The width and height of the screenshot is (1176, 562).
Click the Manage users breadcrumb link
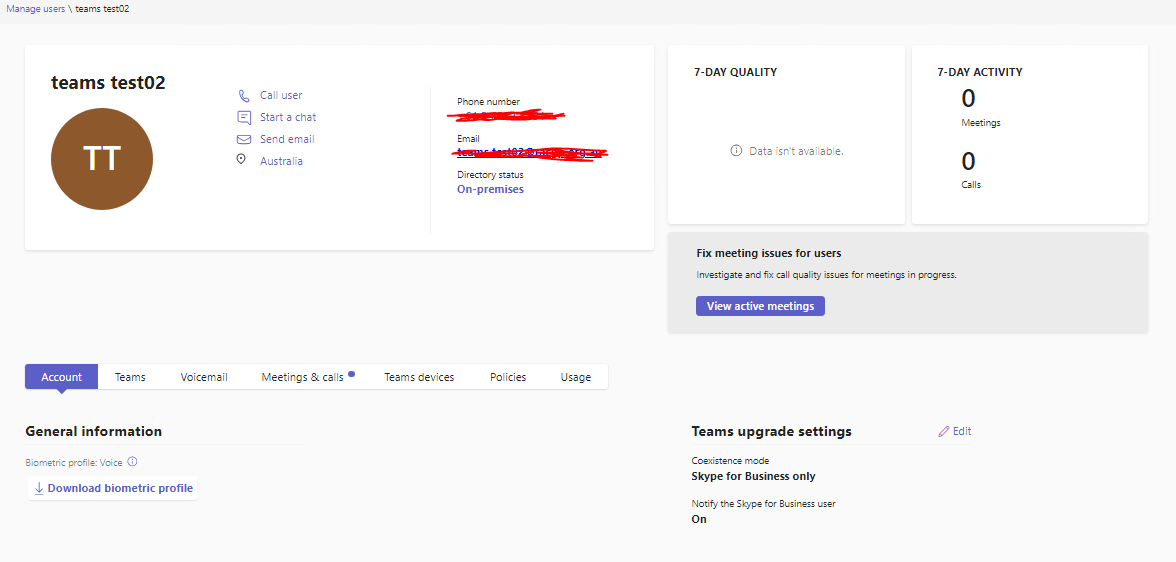tap(36, 9)
